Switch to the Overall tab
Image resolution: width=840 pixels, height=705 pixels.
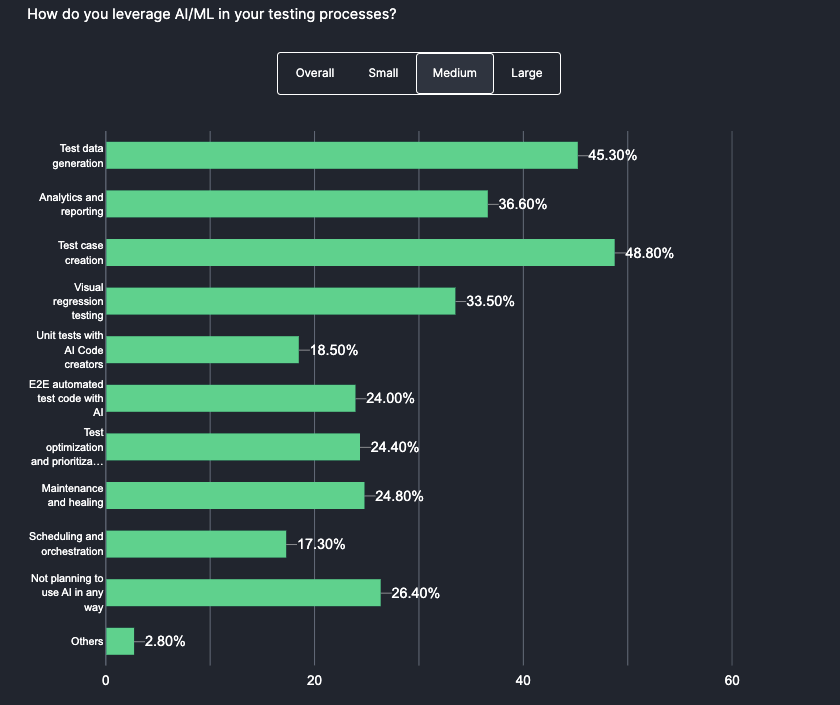pos(315,73)
